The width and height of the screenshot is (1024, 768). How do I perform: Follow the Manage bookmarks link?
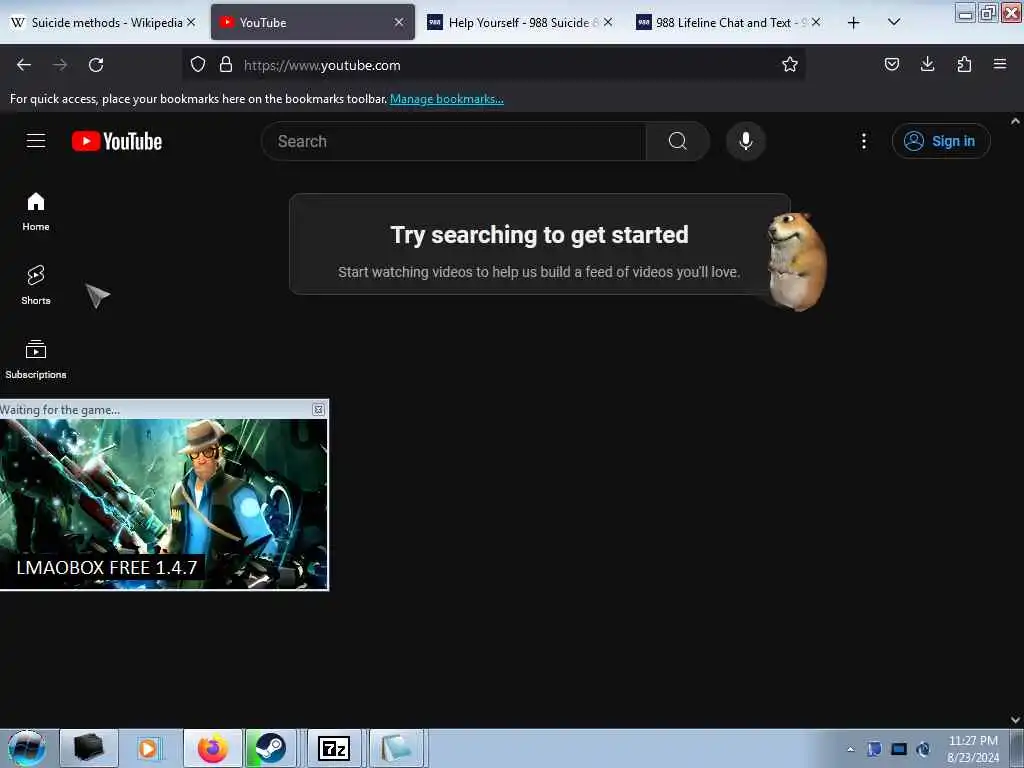(x=447, y=99)
